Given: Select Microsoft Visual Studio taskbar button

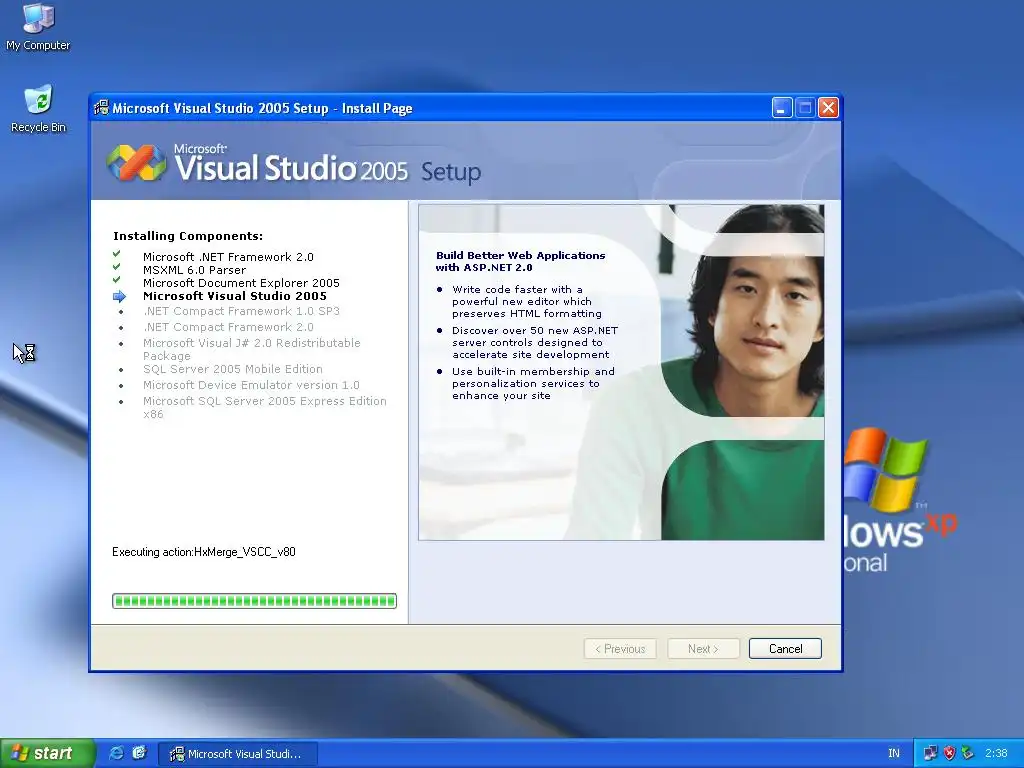Looking at the screenshot, I should (238, 754).
